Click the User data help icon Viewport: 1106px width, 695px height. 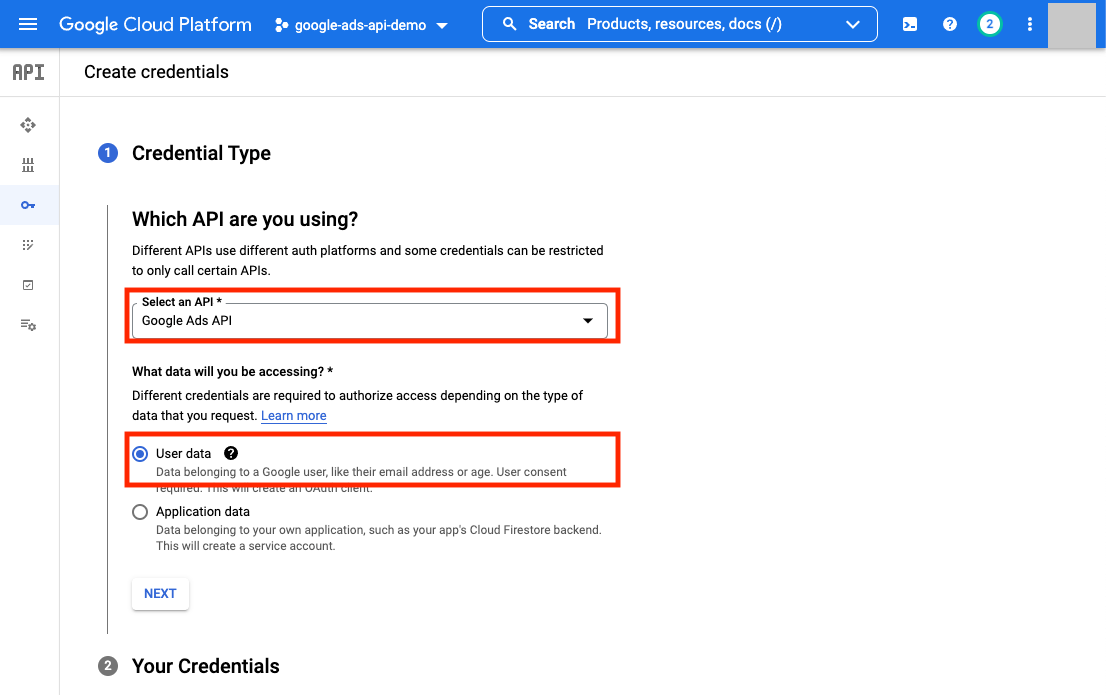coord(231,453)
